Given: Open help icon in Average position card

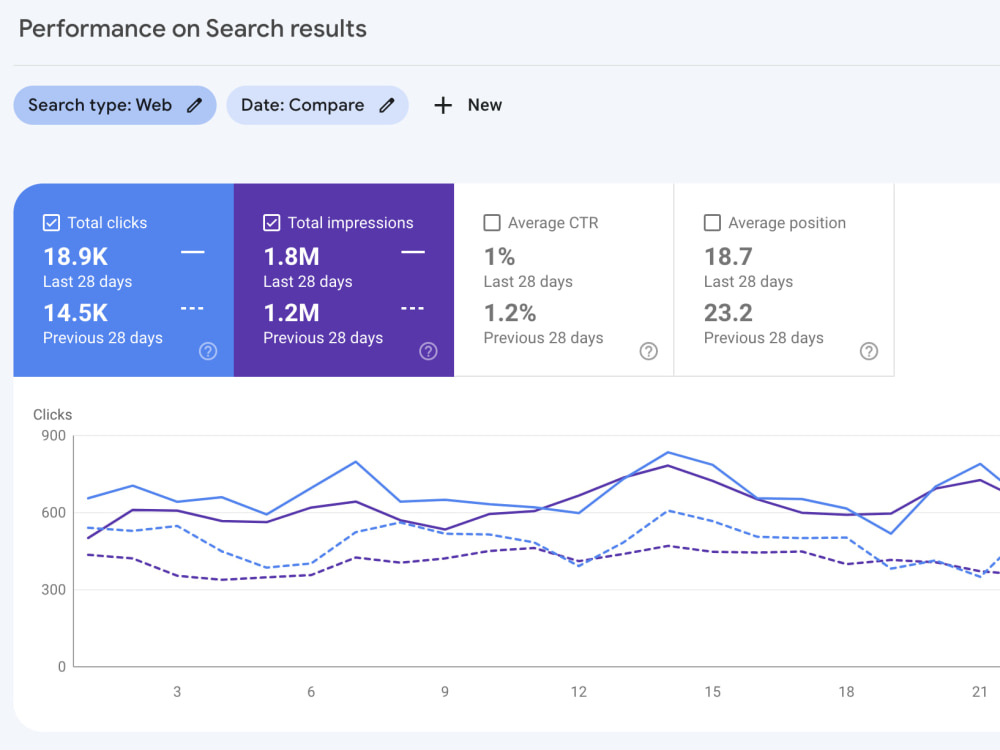Looking at the screenshot, I should tap(869, 351).
